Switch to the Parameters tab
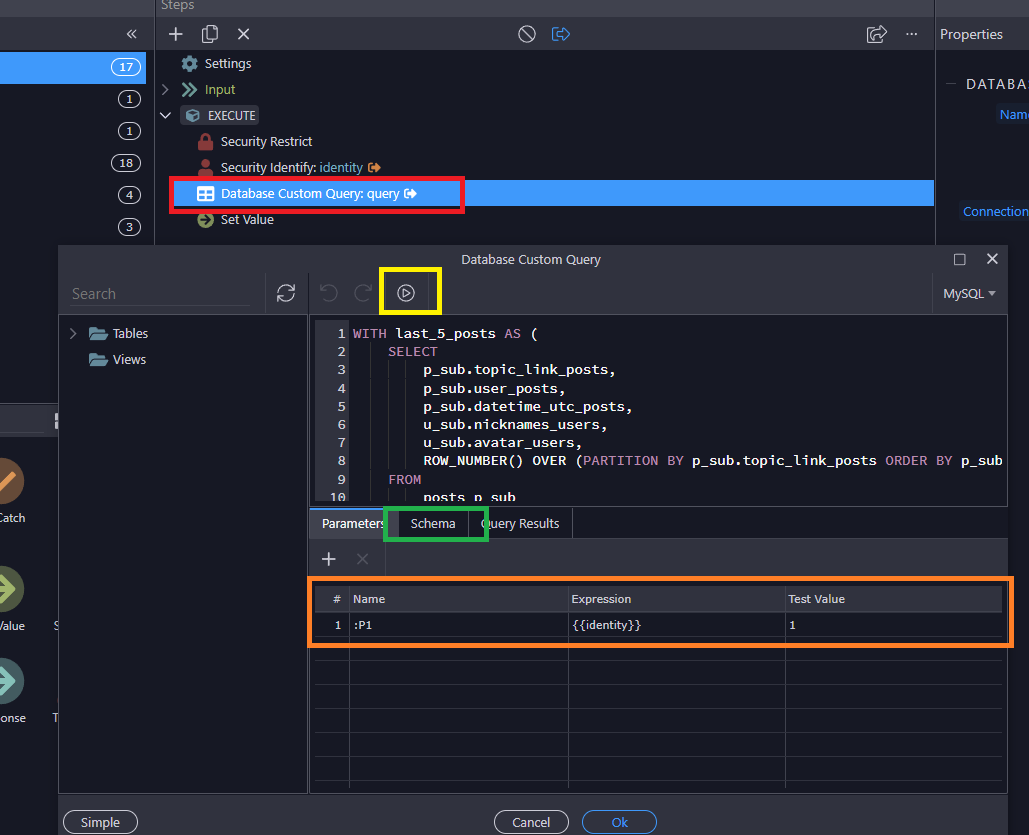The image size is (1029, 835). [352, 524]
